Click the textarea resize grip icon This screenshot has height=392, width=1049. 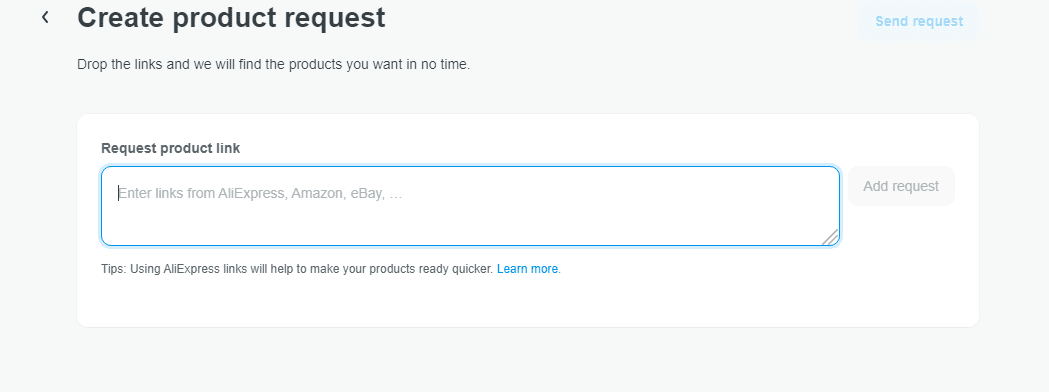(830, 237)
